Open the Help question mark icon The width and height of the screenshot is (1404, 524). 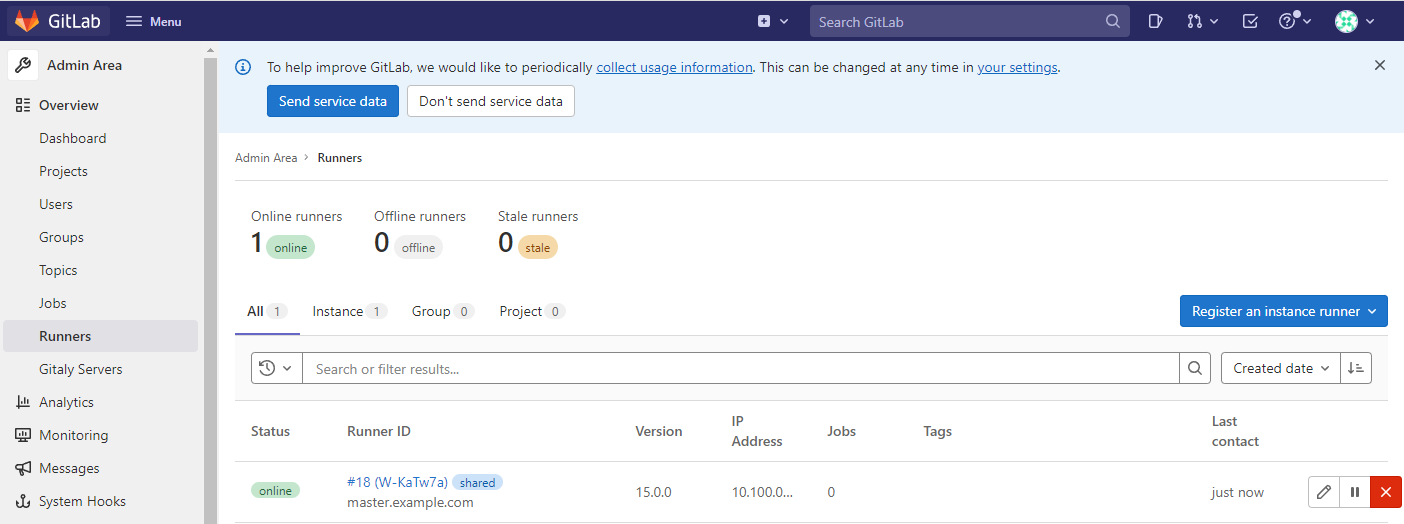[1288, 21]
